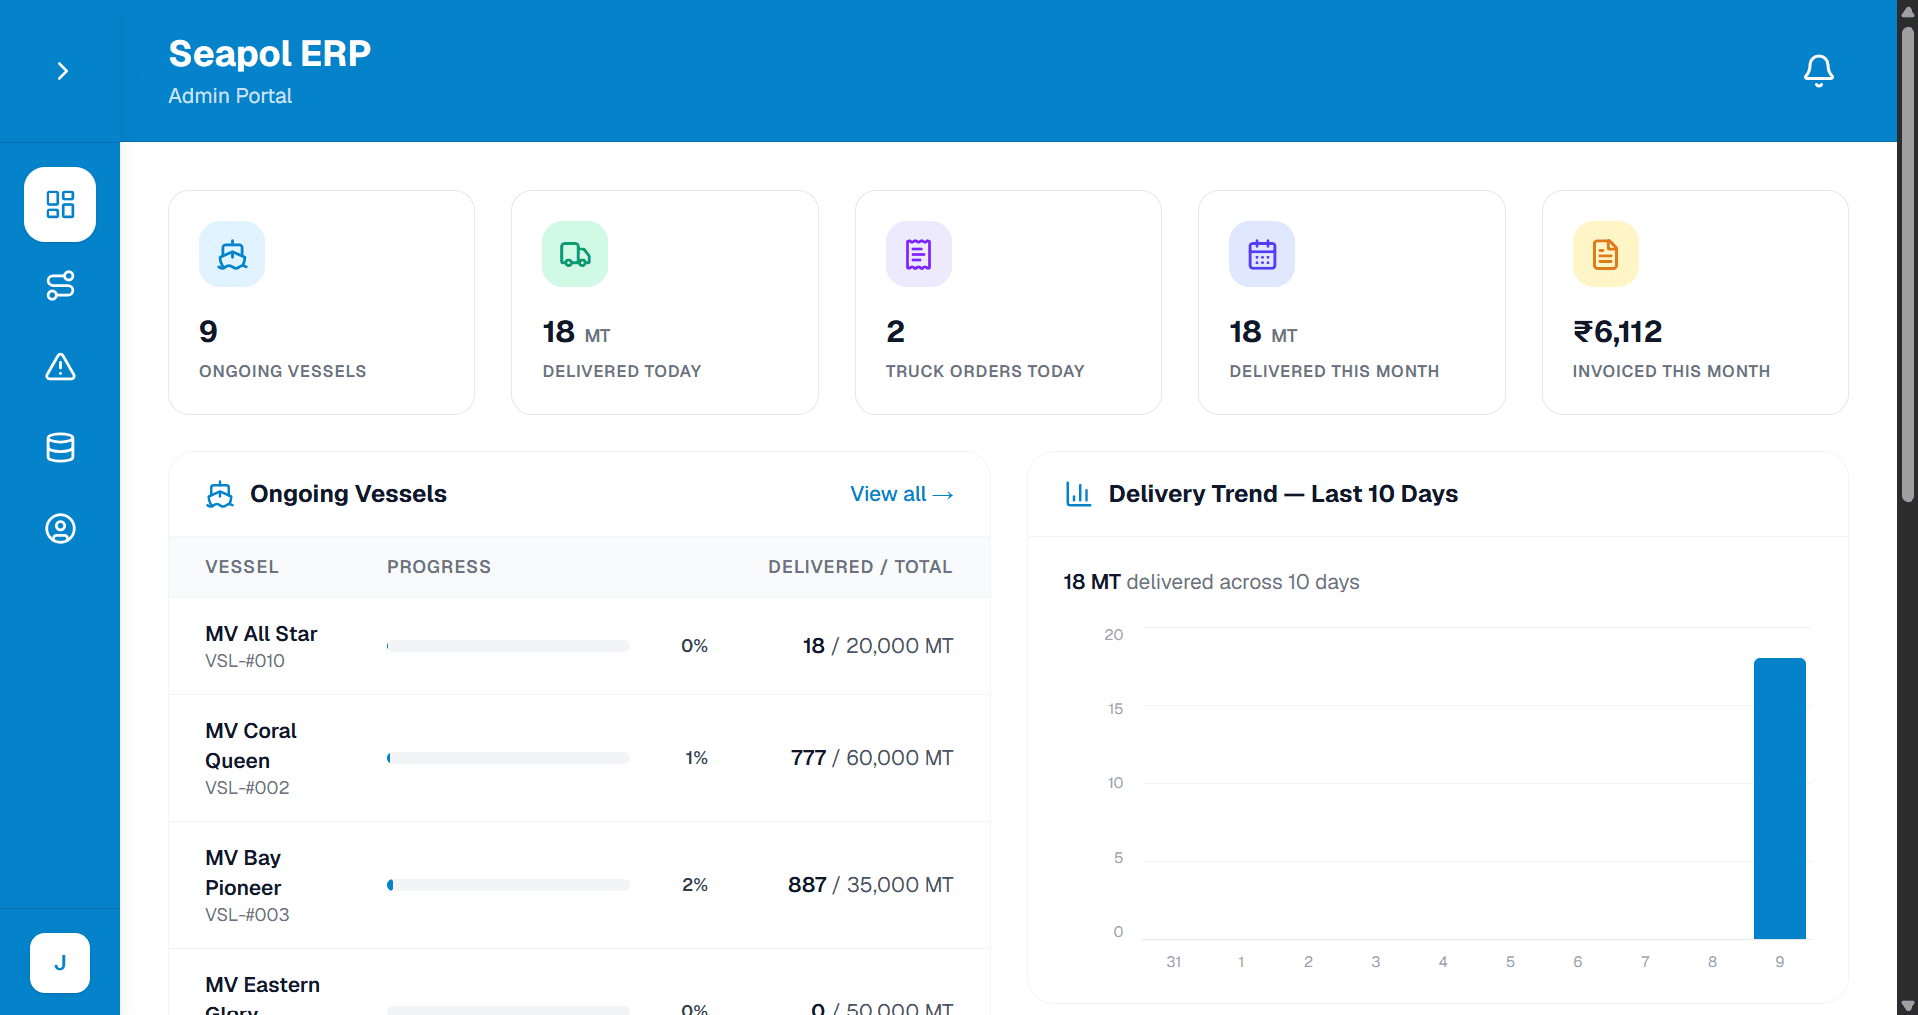The width and height of the screenshot is (1918, 1015).
Task: Click the blue bar for day 9
Action: pyautogui.click(x=1779, y=798)
